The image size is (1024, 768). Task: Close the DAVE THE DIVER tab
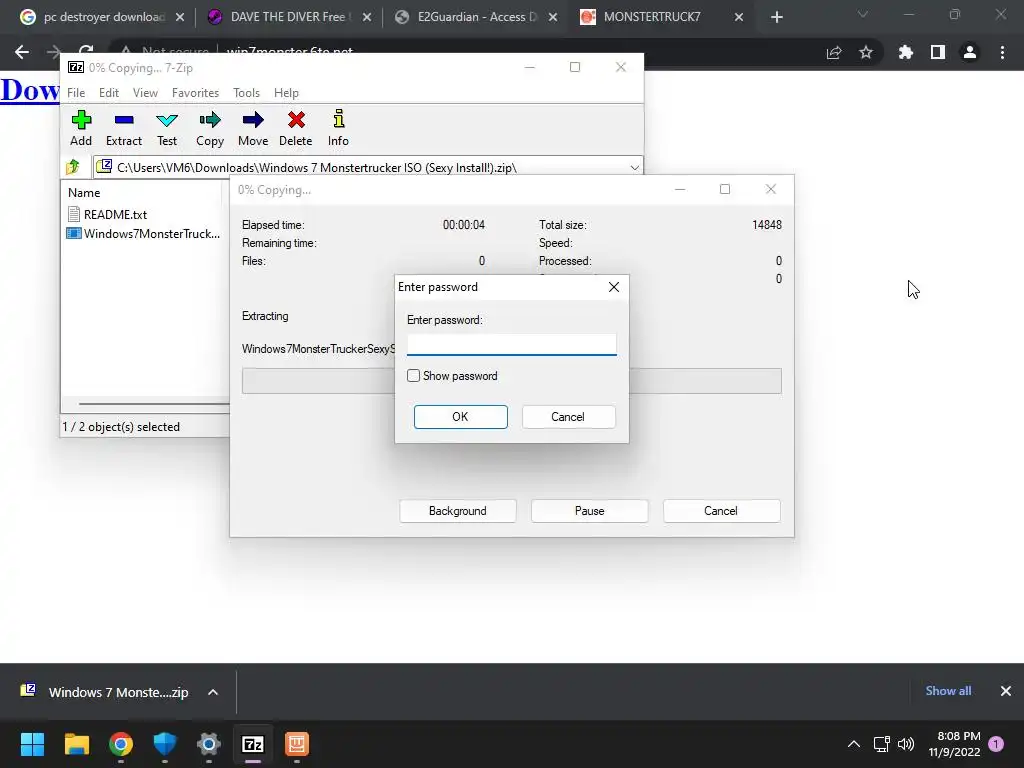(367, 18)
